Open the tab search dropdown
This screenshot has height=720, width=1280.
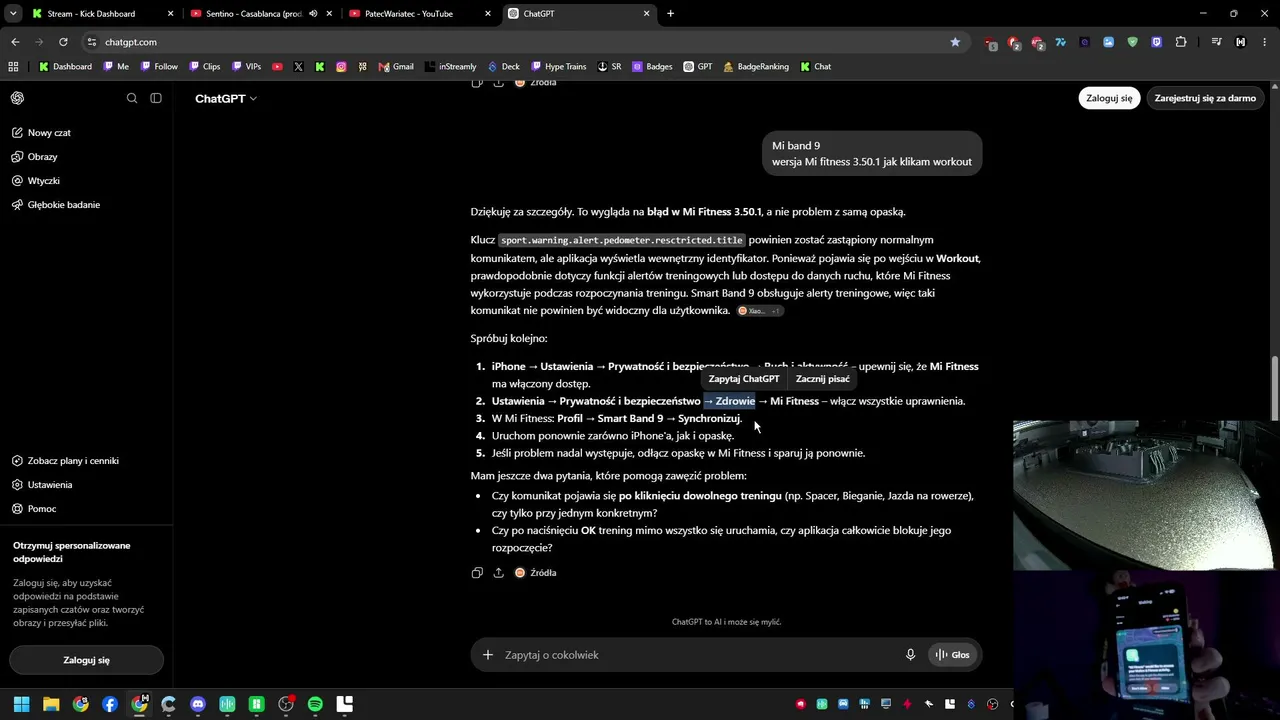(13, 14)
